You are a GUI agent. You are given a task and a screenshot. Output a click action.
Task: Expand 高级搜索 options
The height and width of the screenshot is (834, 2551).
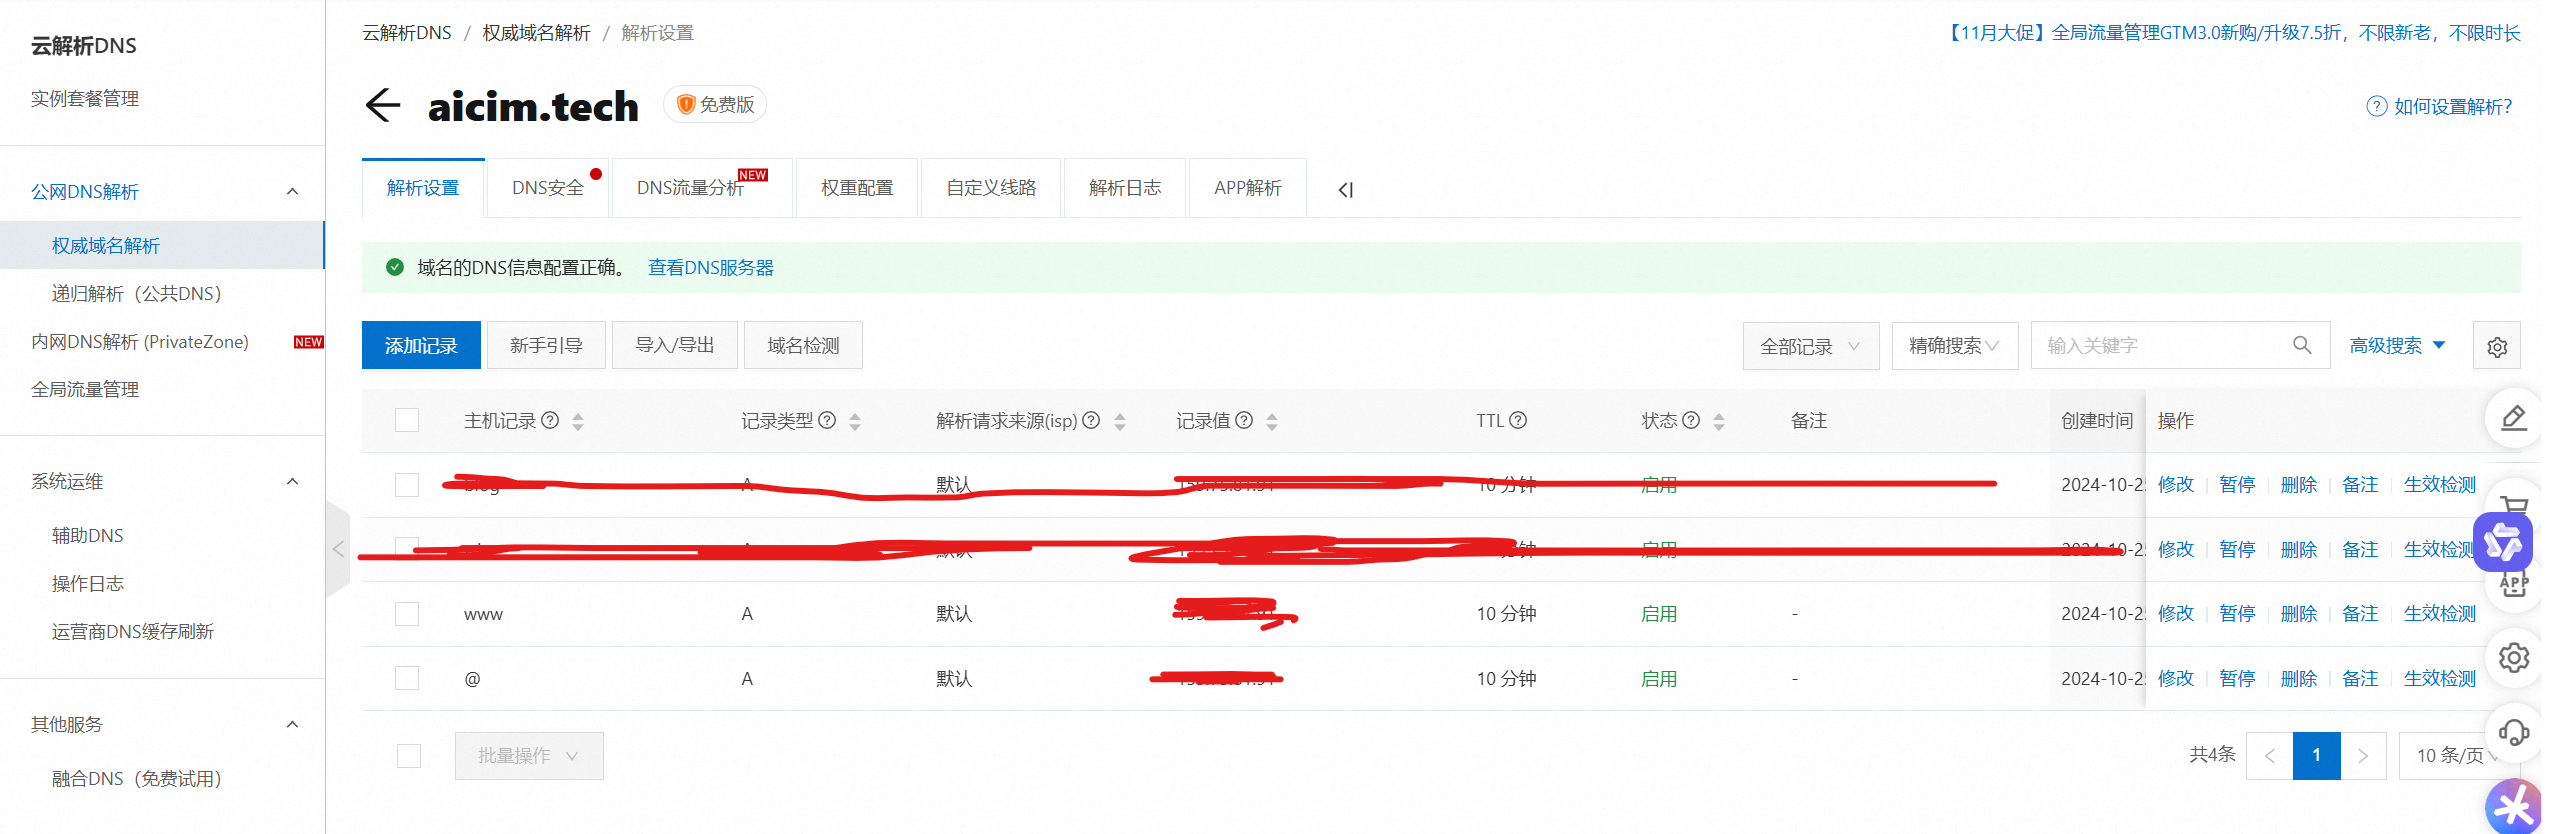2397,345
